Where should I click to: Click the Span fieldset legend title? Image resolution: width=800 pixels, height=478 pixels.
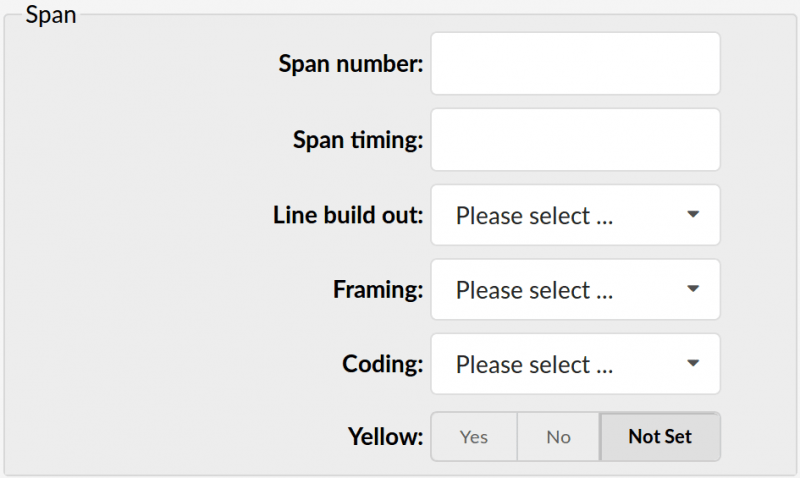51,15
